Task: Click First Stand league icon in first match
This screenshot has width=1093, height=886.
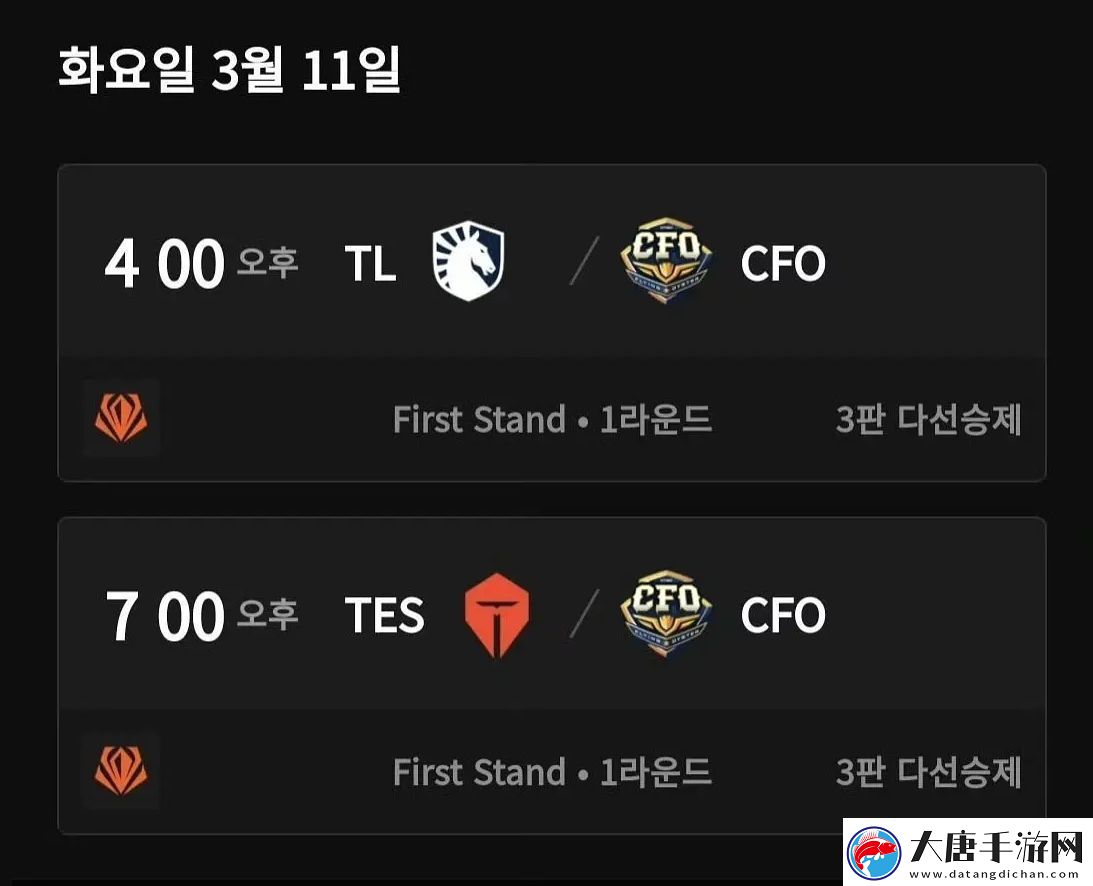Action: point(121,418)
